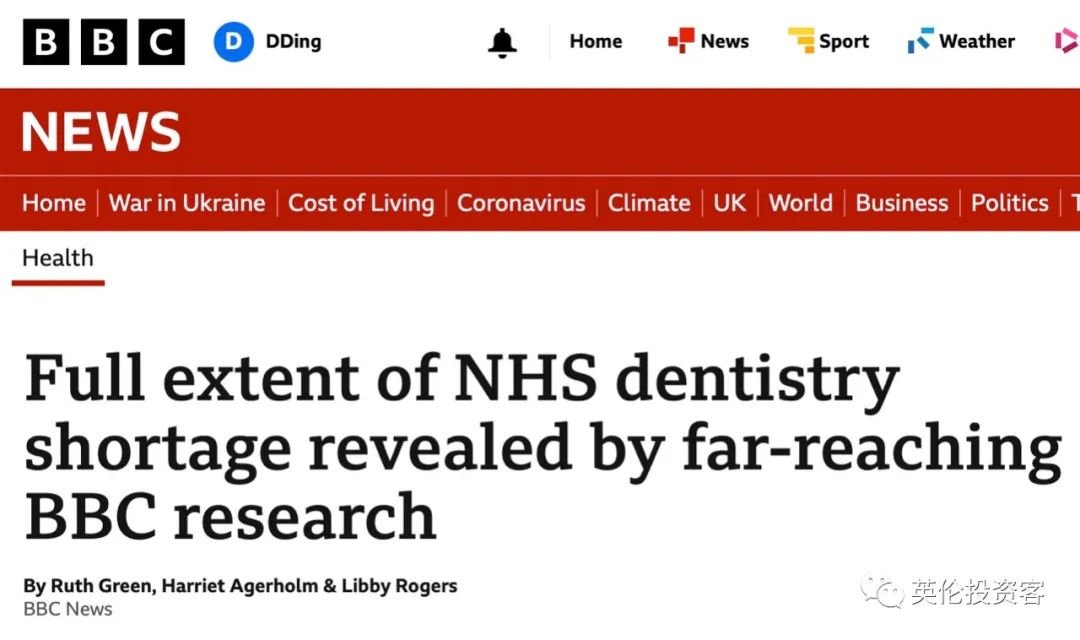Image resolution: width=1080 pixels, height=640 pixels.
Task: Go to Home in top navigation
Action: 596,41
